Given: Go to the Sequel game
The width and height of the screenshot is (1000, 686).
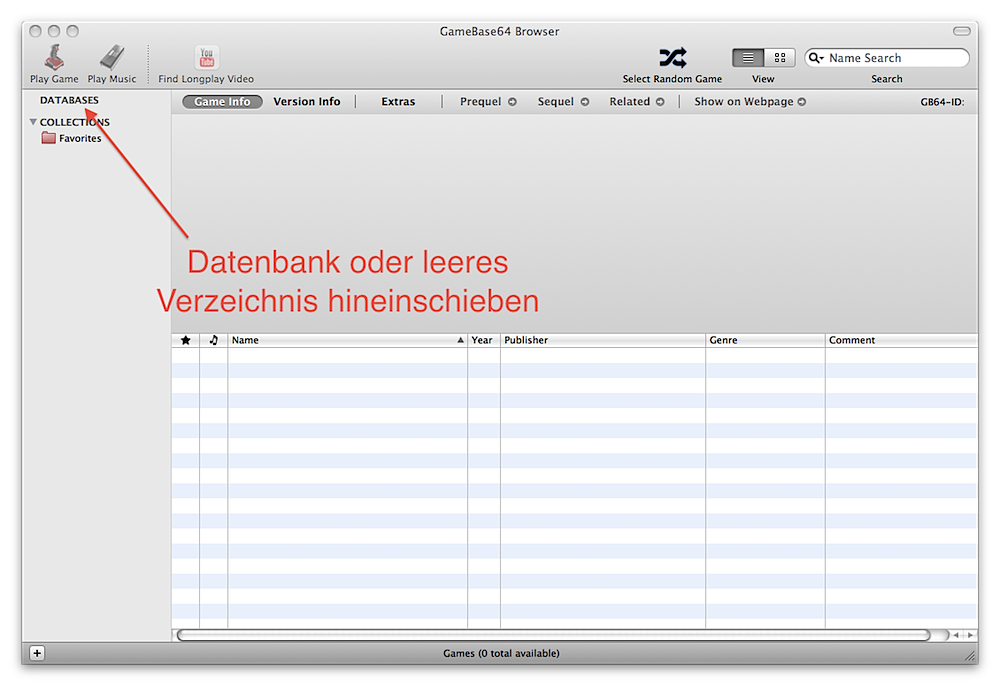Looking at the screenshot, I should coord(563,101).
